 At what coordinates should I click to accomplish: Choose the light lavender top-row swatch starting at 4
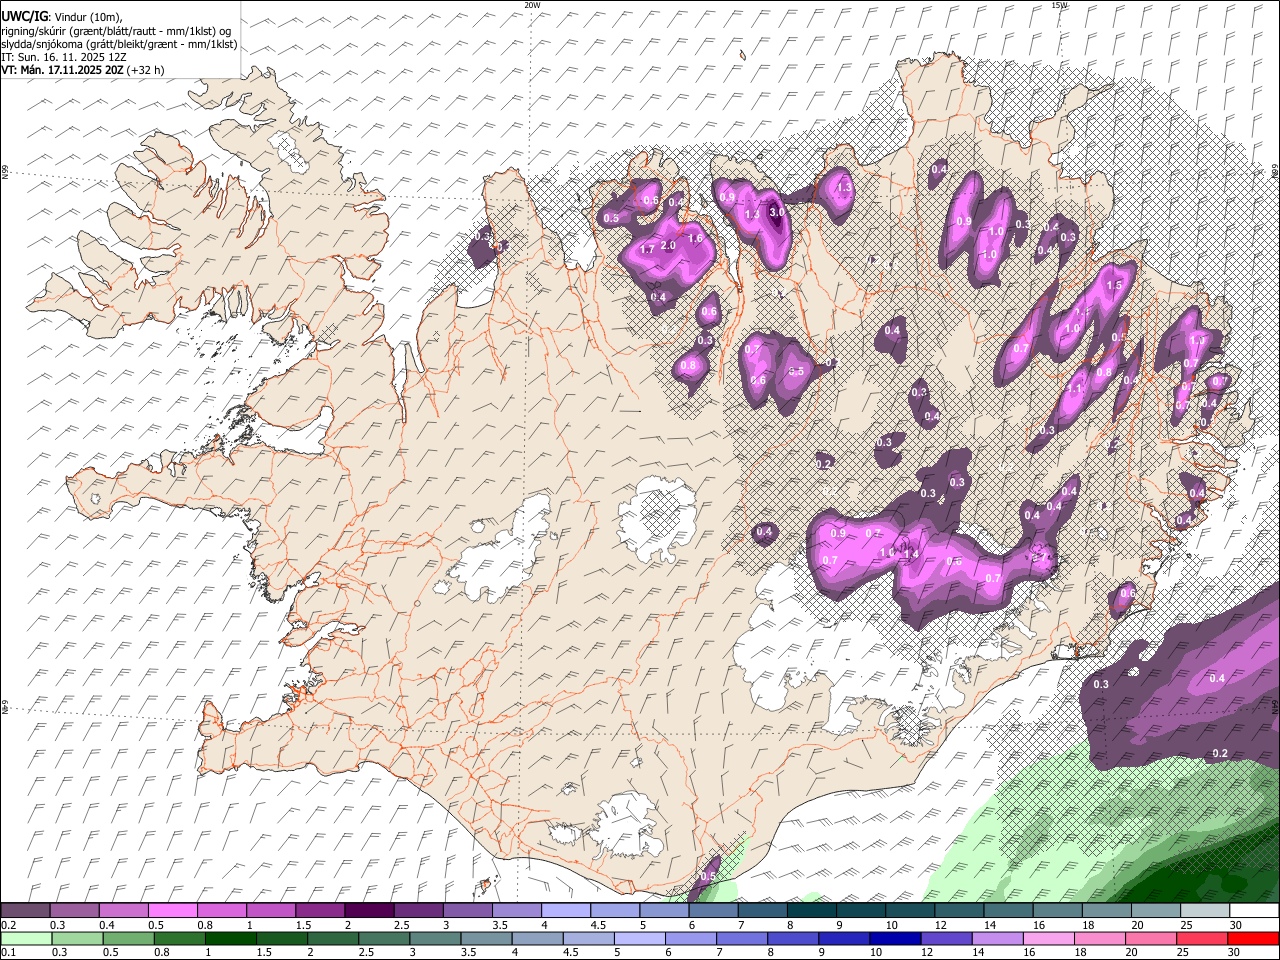[566, 911]
